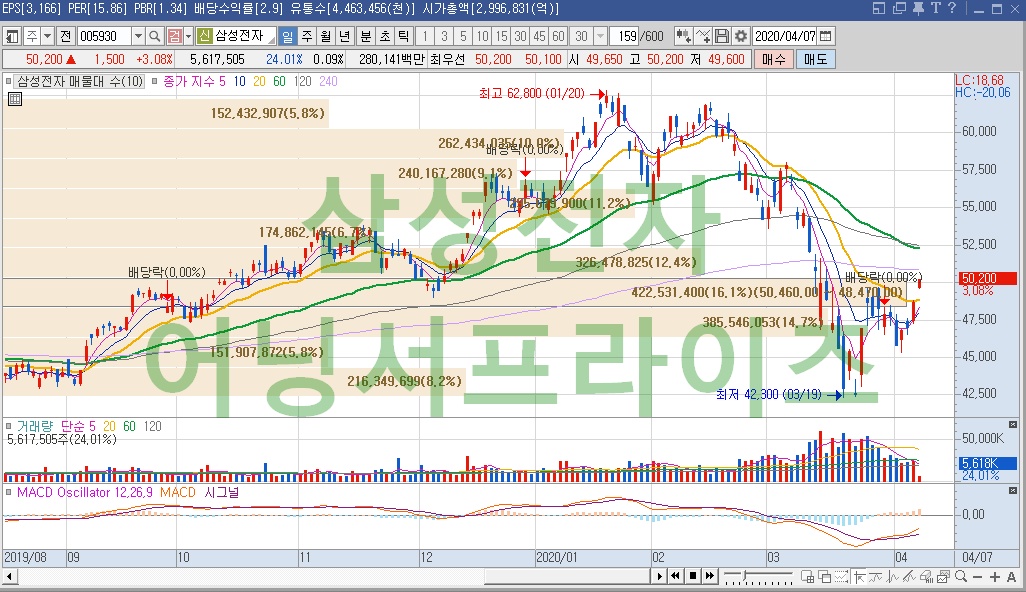Click the chart image capture icon
The width and height of the screenshot is (1026, 592).
click(943, 576)
